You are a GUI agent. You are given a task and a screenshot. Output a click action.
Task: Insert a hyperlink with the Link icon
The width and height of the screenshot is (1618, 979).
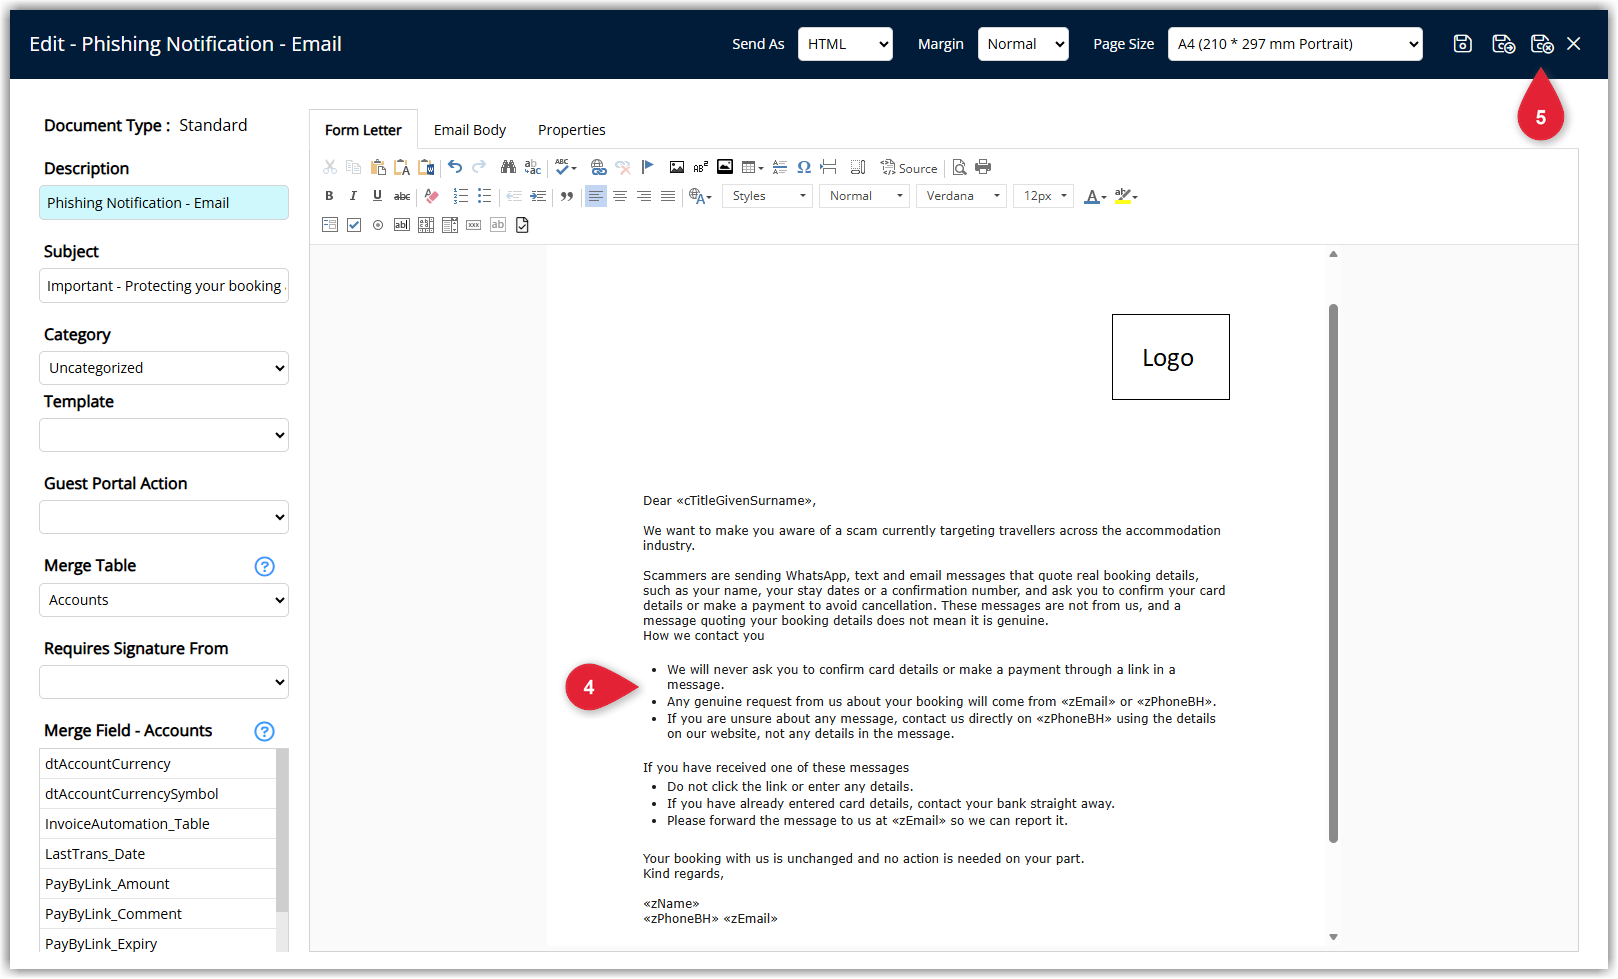pyautogui.click(x=598, y=167)
